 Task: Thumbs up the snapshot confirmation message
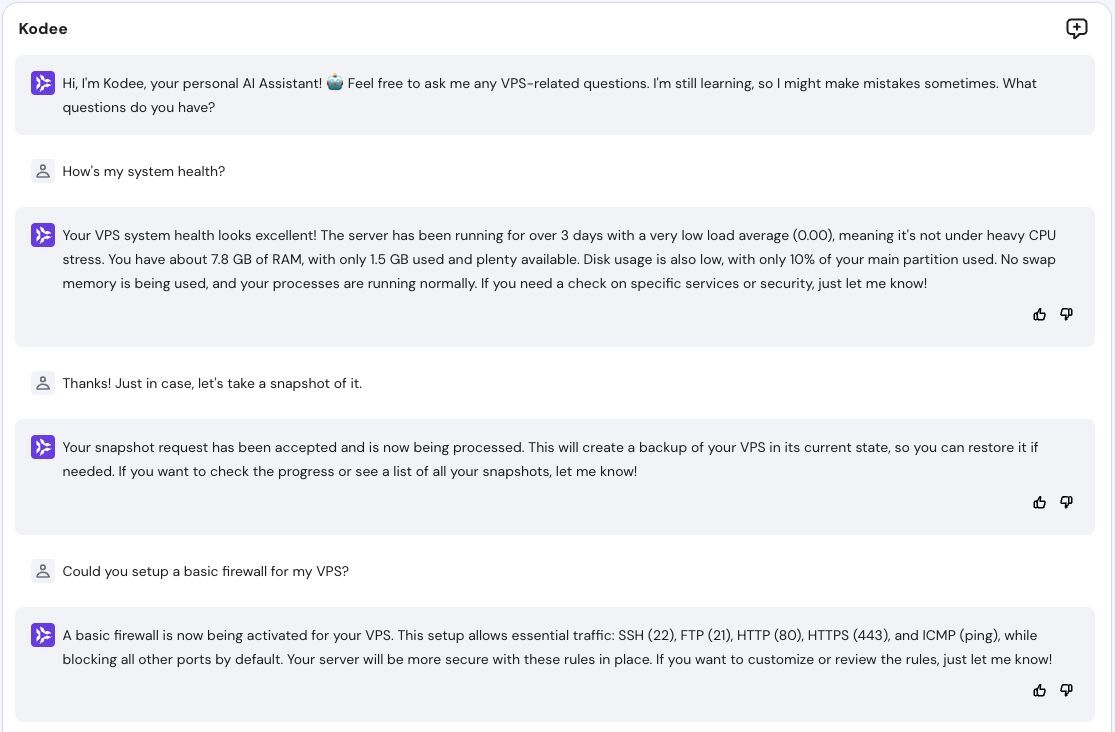pyautogui.click(x=1040, y=502)
